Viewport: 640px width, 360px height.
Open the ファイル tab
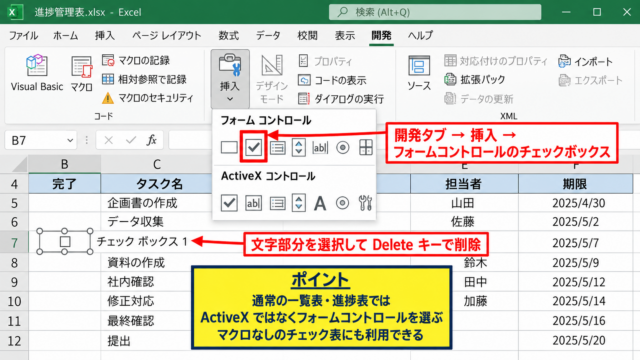tap(23, 36)
